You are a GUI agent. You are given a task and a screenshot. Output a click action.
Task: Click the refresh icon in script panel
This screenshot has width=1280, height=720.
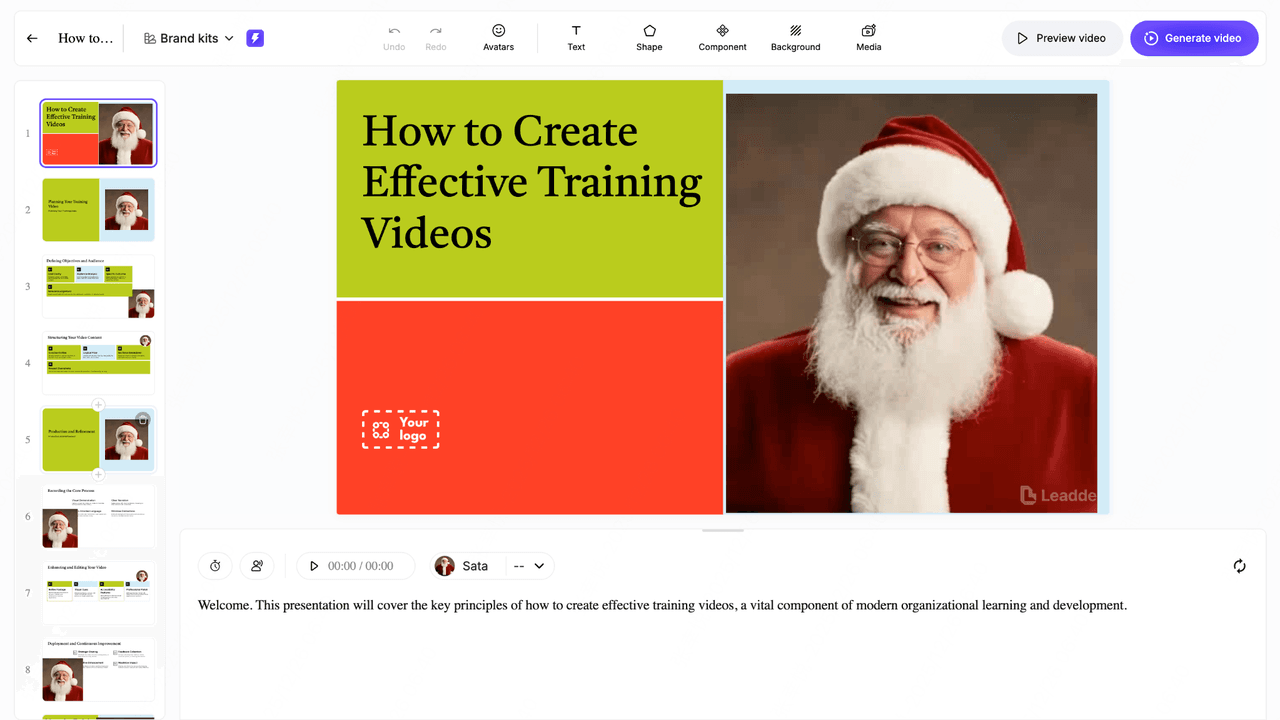tap(1239, 566)
